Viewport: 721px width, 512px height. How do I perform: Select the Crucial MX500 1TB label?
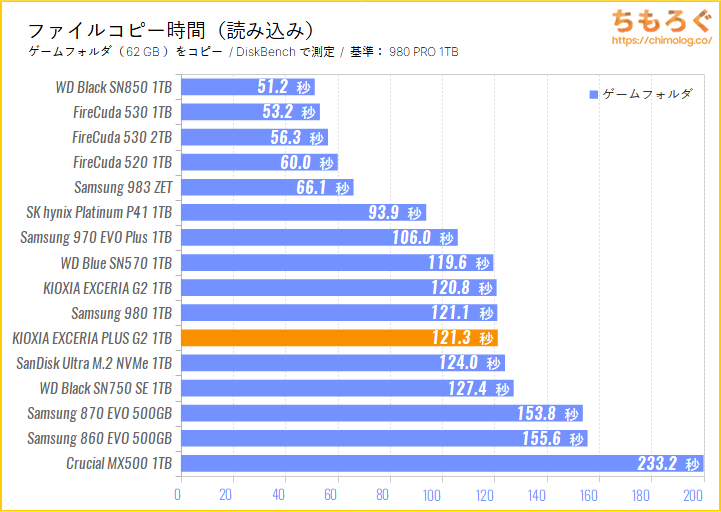click(120, 463)
